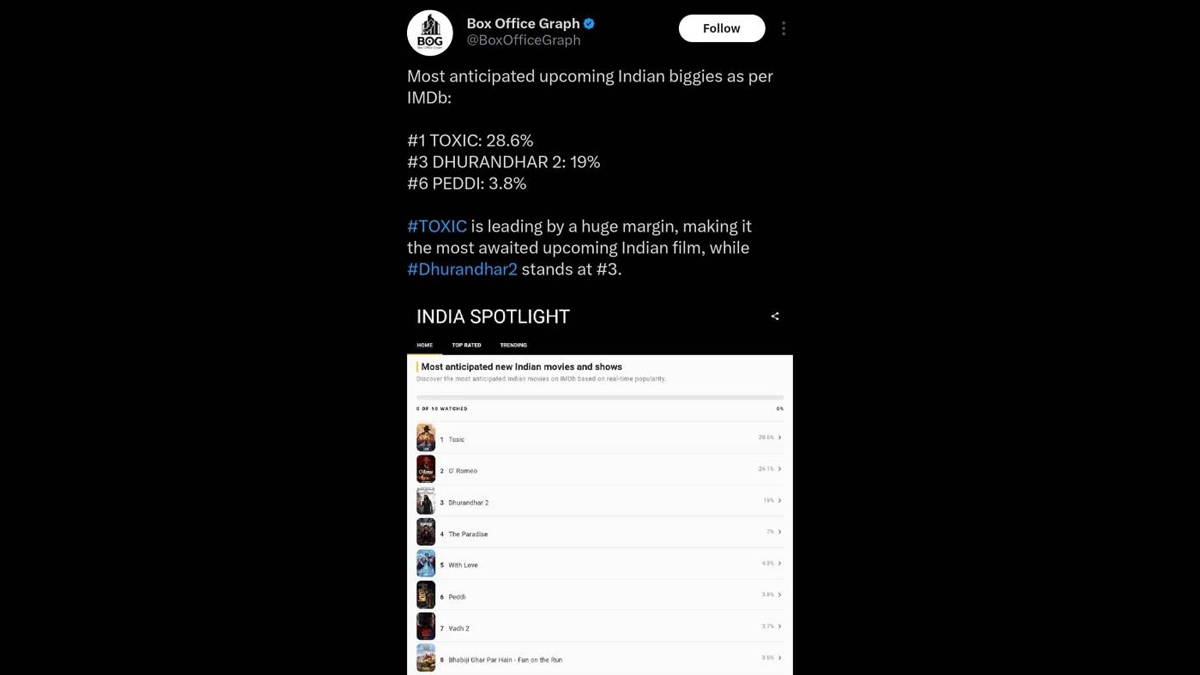Click the blue verified badge
The image size is (1200, 675).
590,24
